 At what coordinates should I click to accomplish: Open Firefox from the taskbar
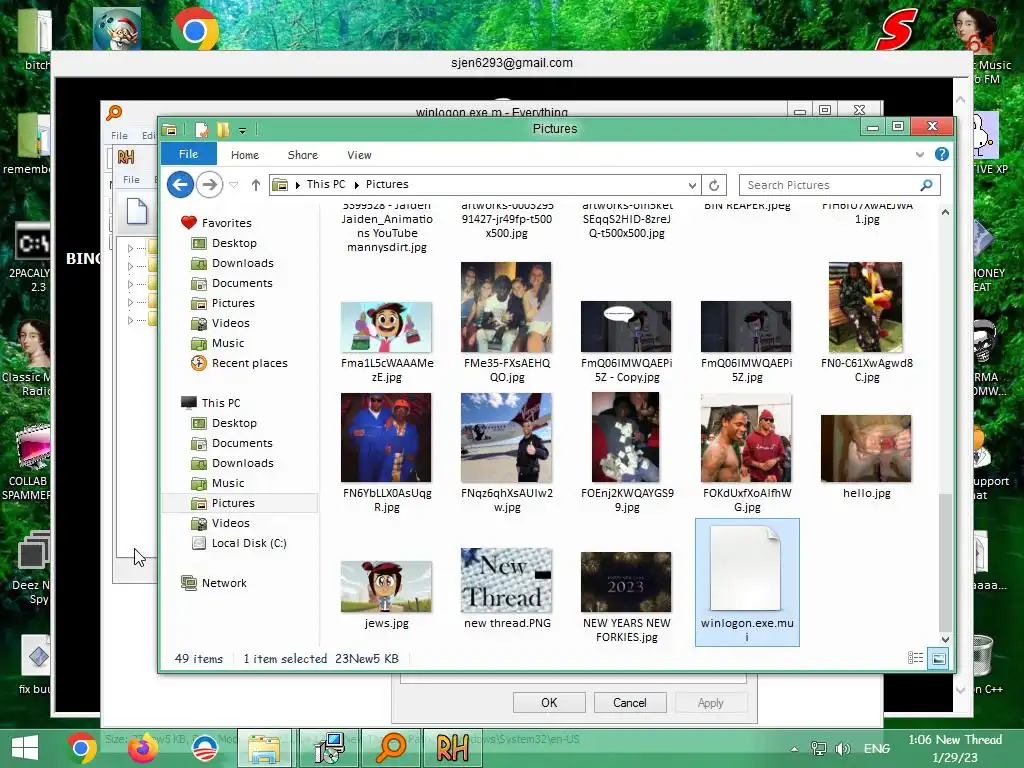(142, 748)
